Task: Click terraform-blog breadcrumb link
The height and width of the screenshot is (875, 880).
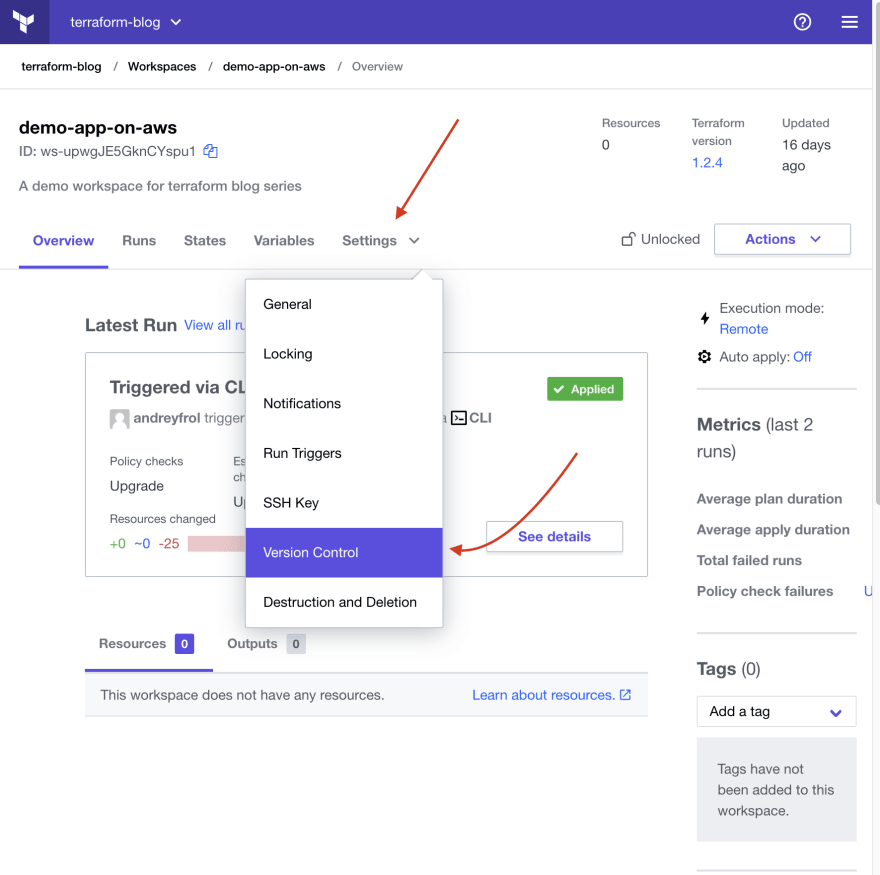Action: pos(61,67)
